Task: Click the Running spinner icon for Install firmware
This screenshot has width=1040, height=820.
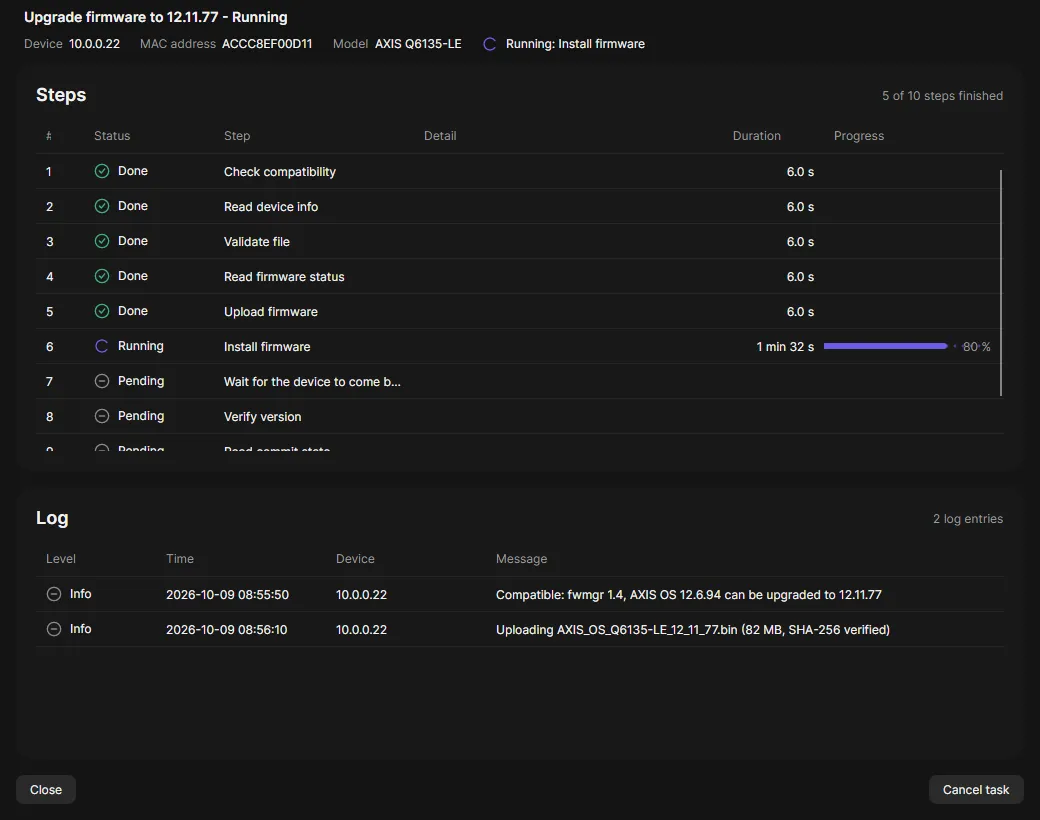Action: point(101,346)
